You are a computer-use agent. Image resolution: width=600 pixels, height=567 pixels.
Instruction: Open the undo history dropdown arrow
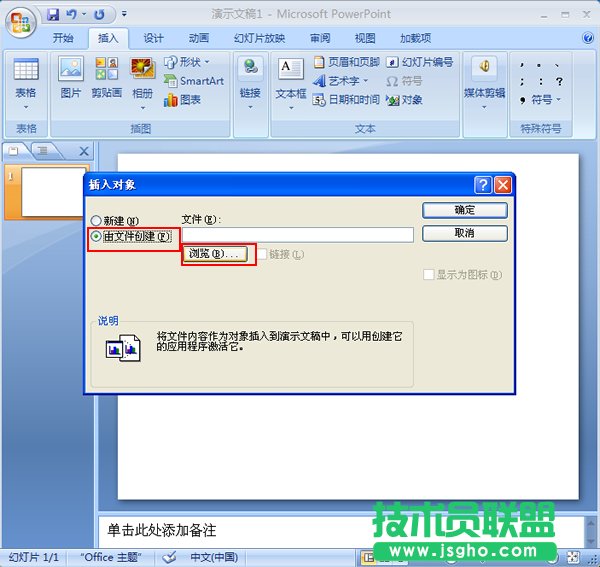84,15
